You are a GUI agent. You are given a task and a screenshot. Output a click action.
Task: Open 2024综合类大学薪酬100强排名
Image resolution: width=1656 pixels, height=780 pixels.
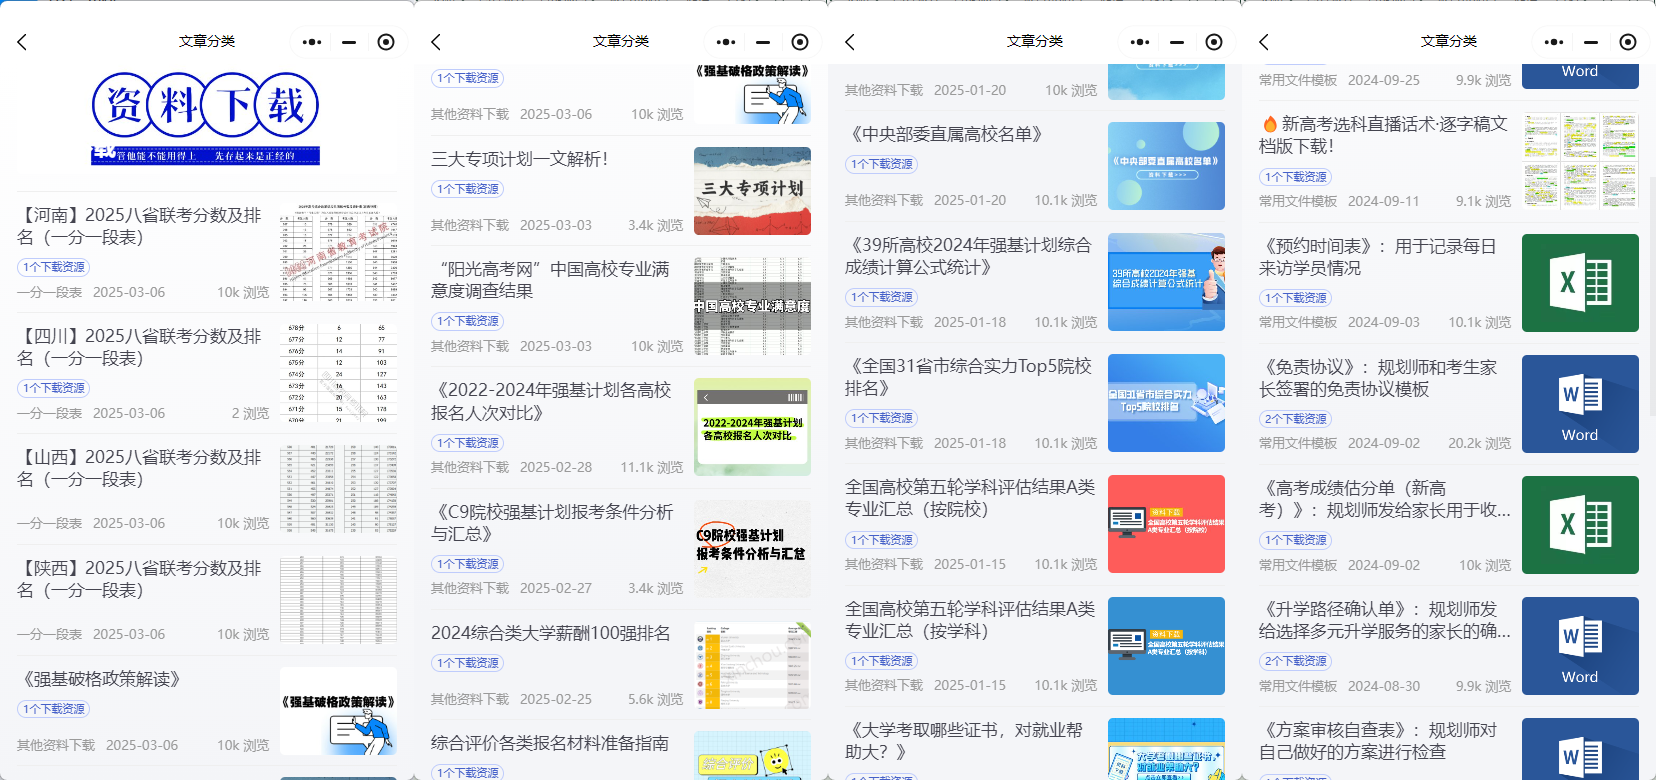[551, 633]
